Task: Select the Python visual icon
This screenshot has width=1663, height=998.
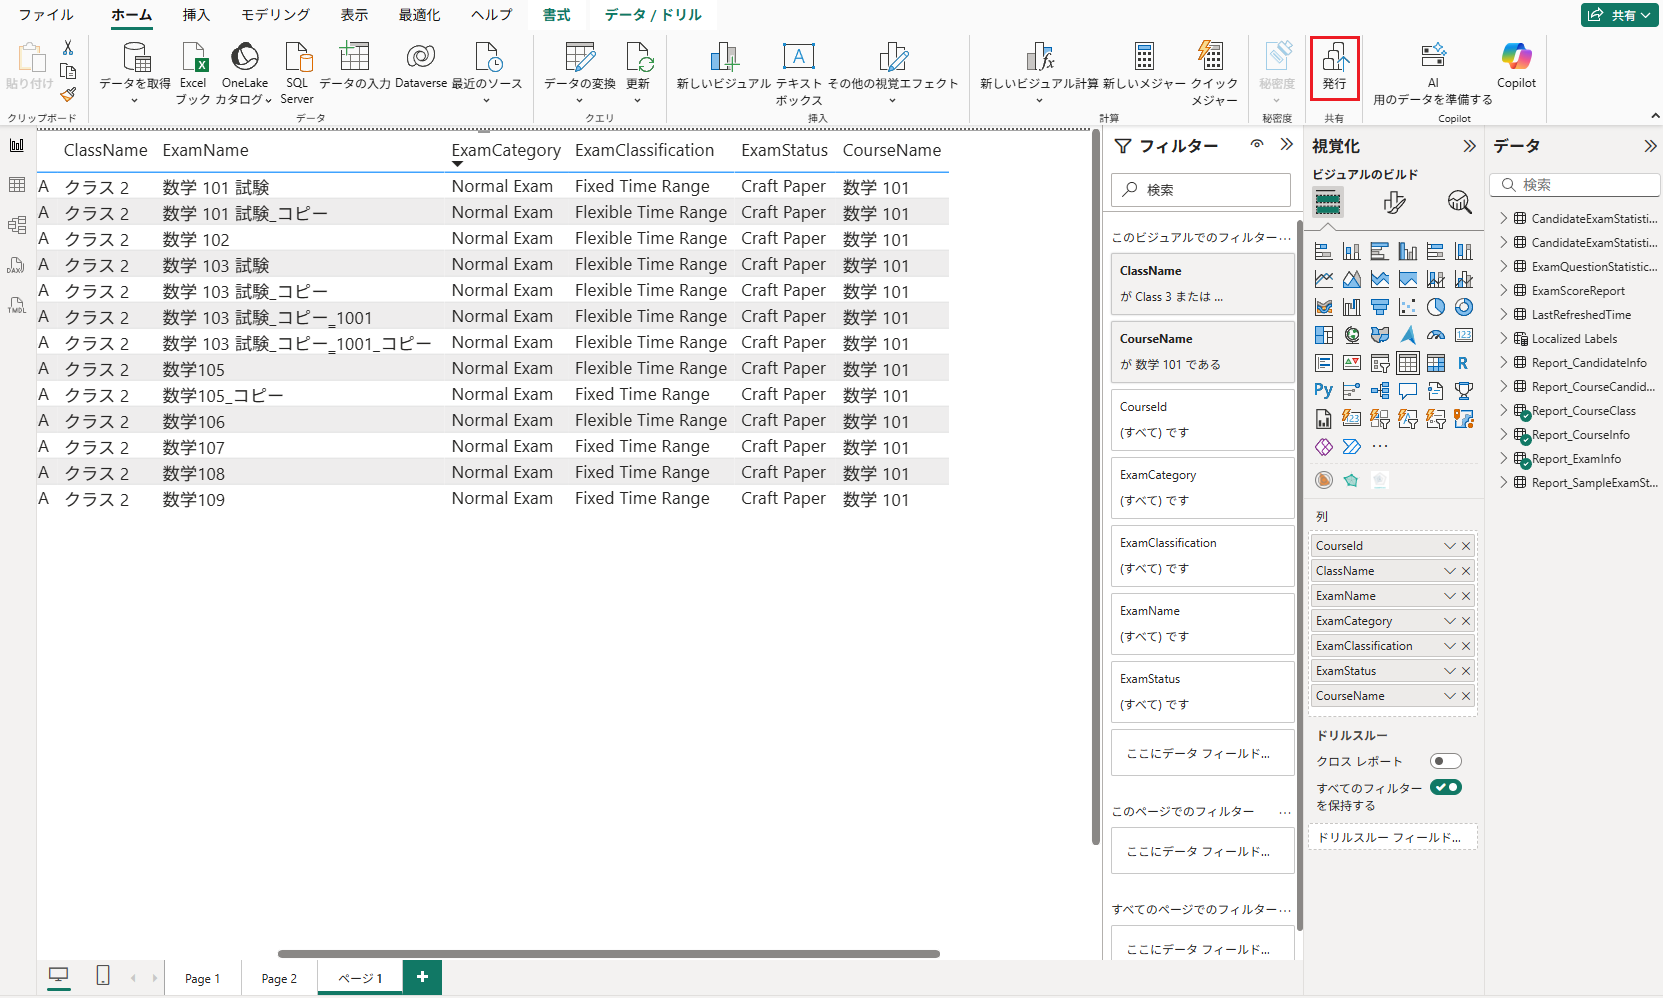Action: [1323, 390]
